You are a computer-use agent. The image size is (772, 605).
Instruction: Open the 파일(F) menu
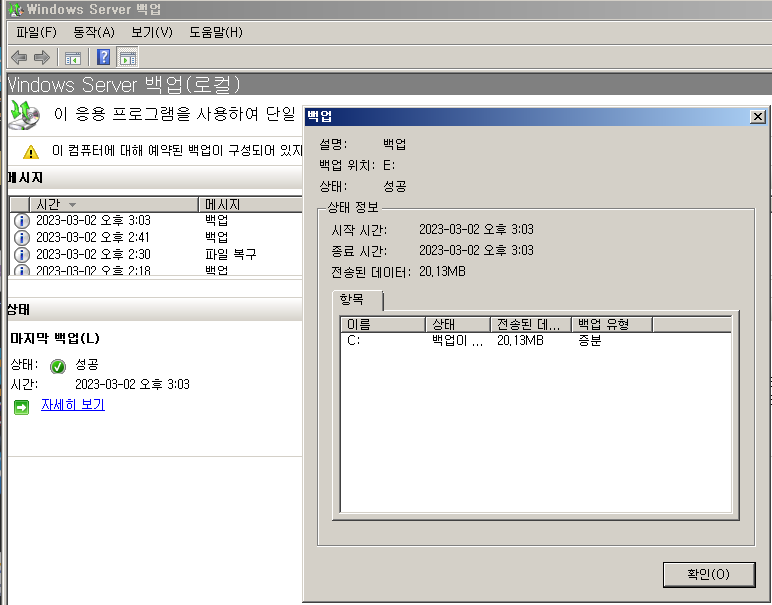point(36,32)
